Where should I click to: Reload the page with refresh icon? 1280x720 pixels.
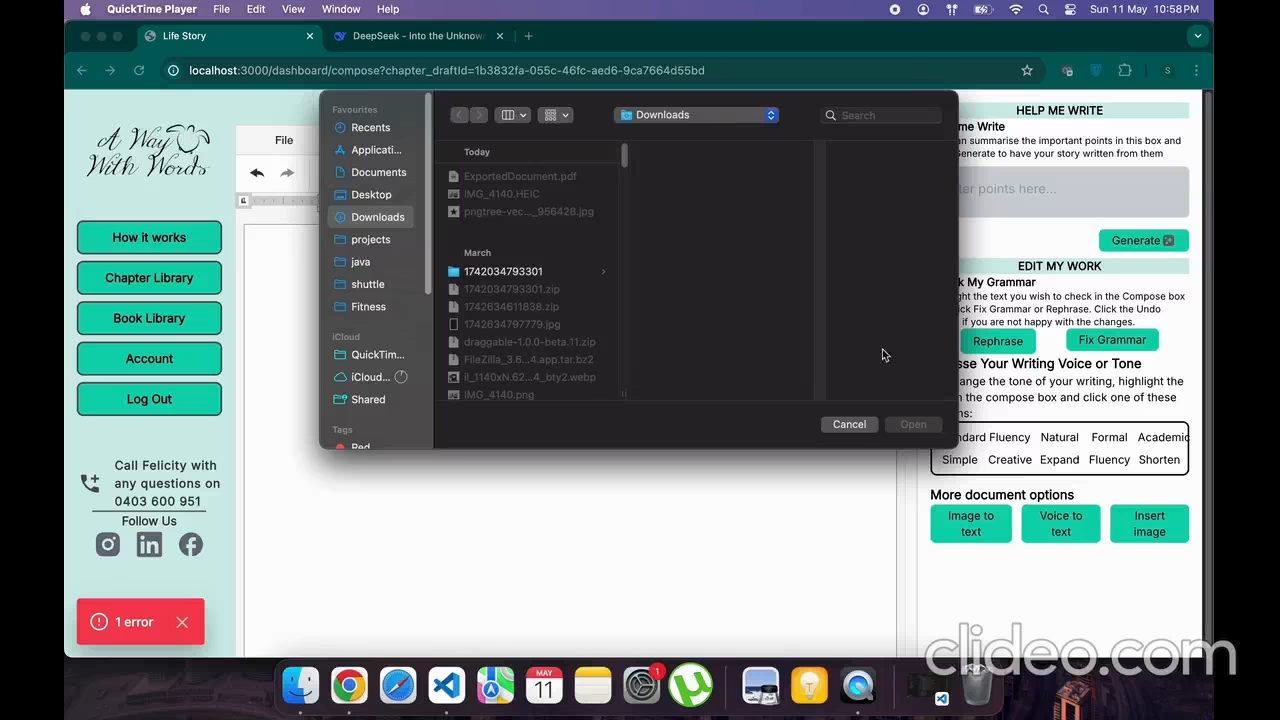(x=139, y=71)
